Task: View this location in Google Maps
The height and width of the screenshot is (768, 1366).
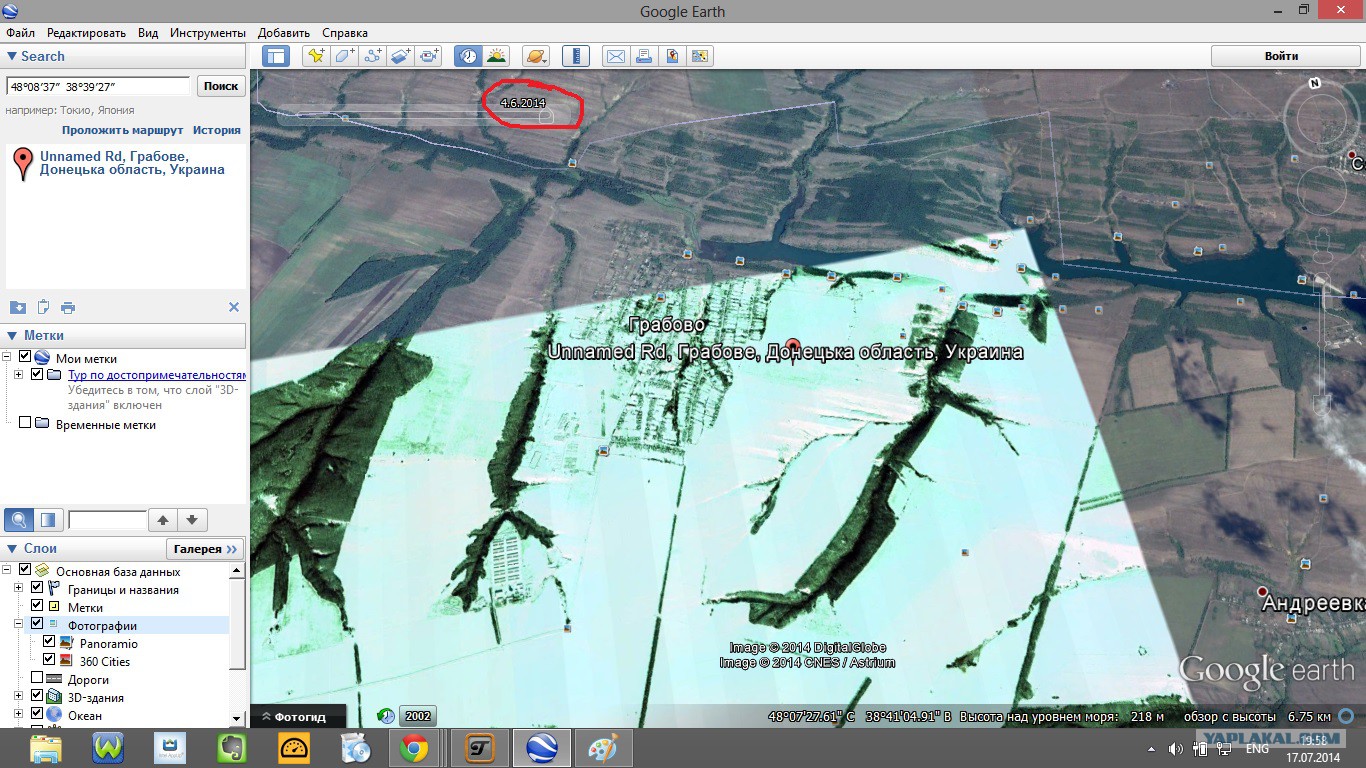Action: point(700,56)
